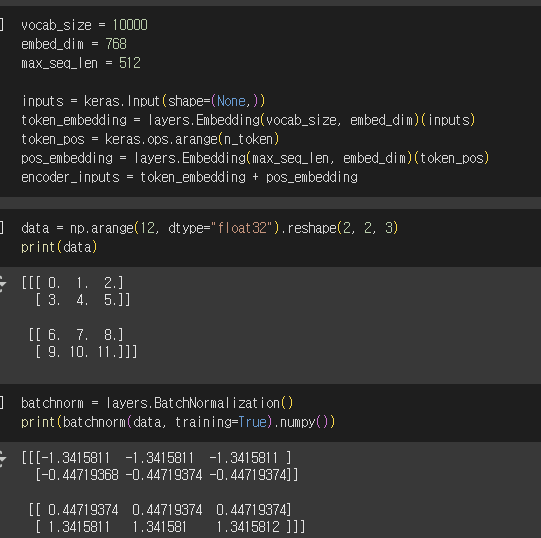The image size is (541, 538).
Task: Click the 'token_embedding = layers.Embedding' code line
Action: click(248, 120)
